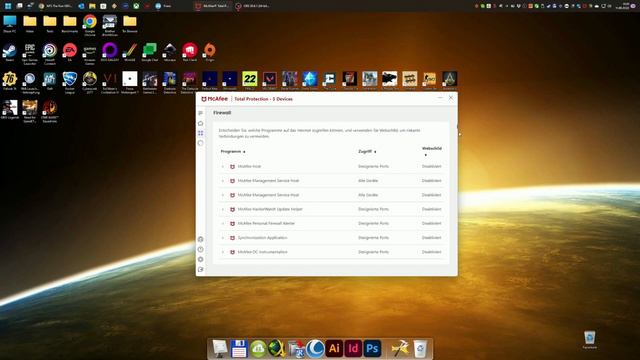Open Xbox app from taskbar
Screen dimensions: 640x360
136,6
